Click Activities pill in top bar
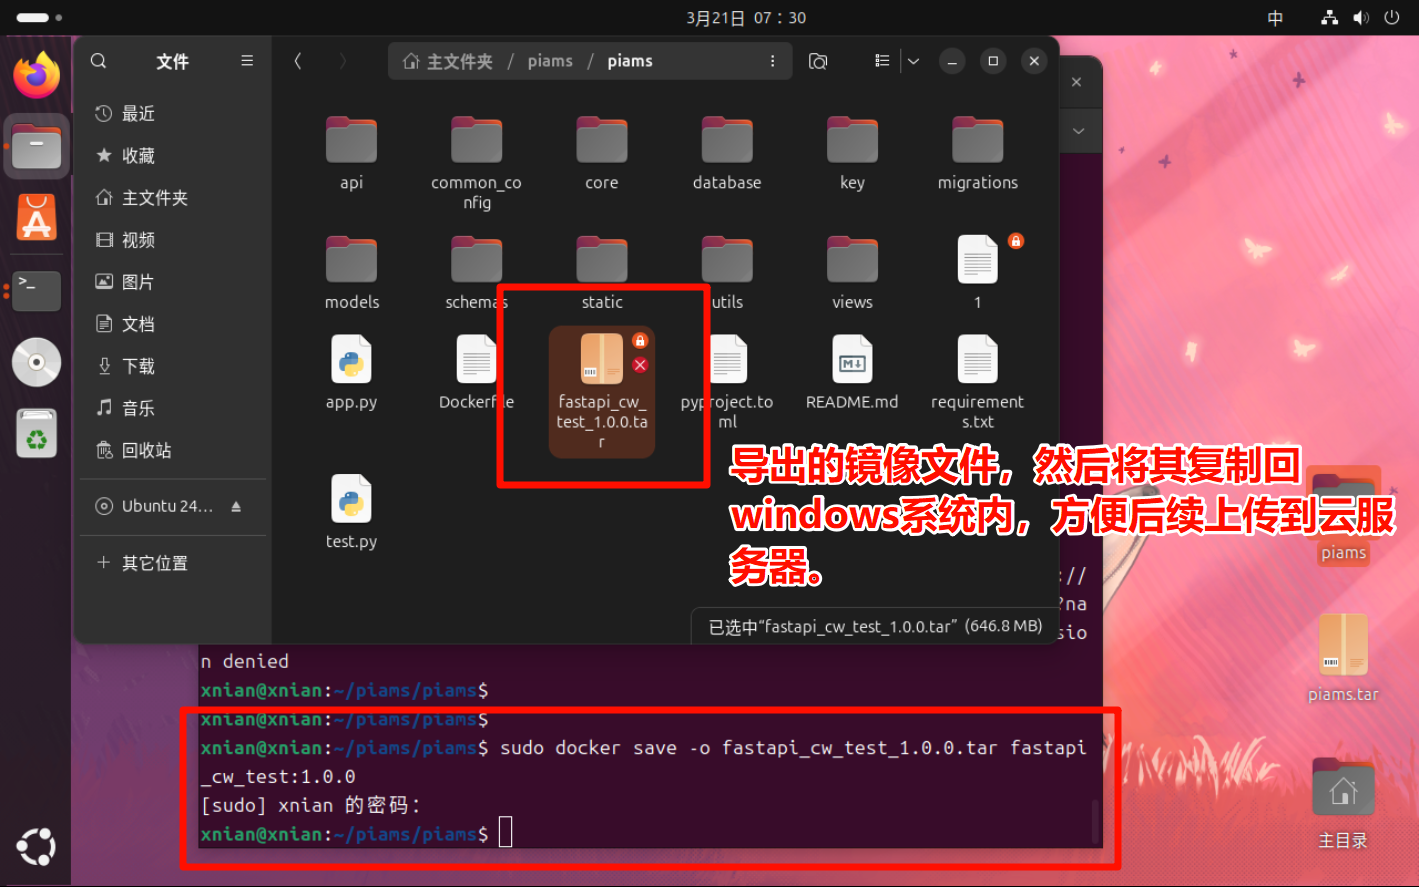Screen dimensions: 1419x887 pyautogui.click(x=39, y=18)
